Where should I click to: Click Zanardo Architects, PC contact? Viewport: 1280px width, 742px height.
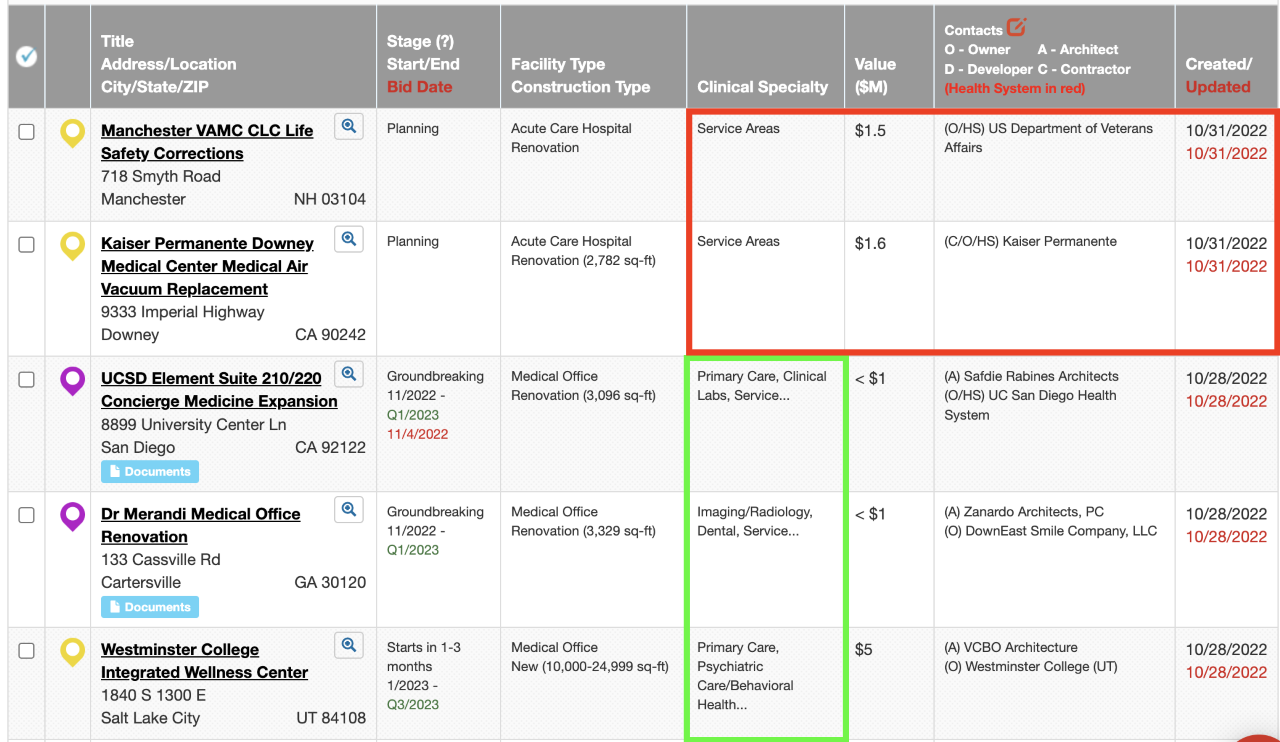[1024, 511]
